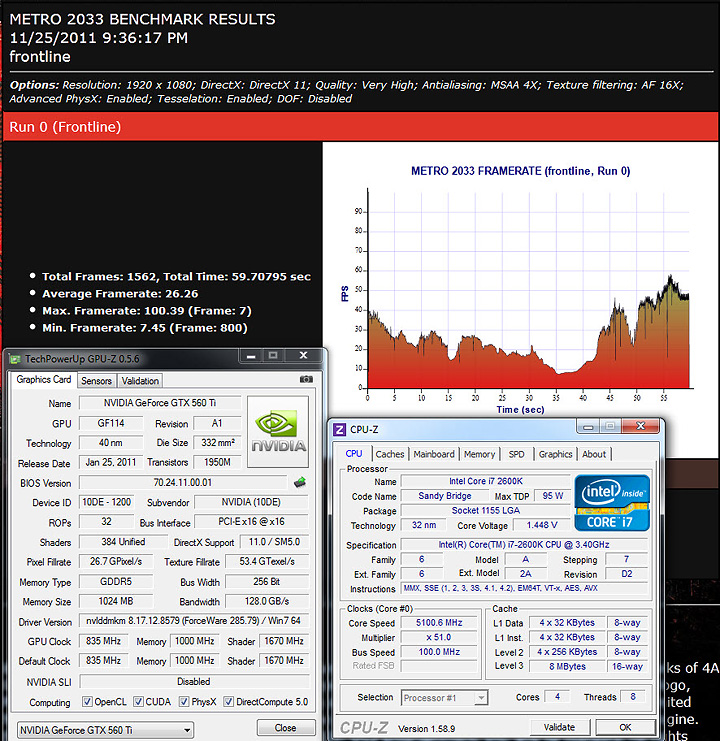Open the Processor #1 selection dropdown
Screen dimensions: 720x741
(445, 698)
